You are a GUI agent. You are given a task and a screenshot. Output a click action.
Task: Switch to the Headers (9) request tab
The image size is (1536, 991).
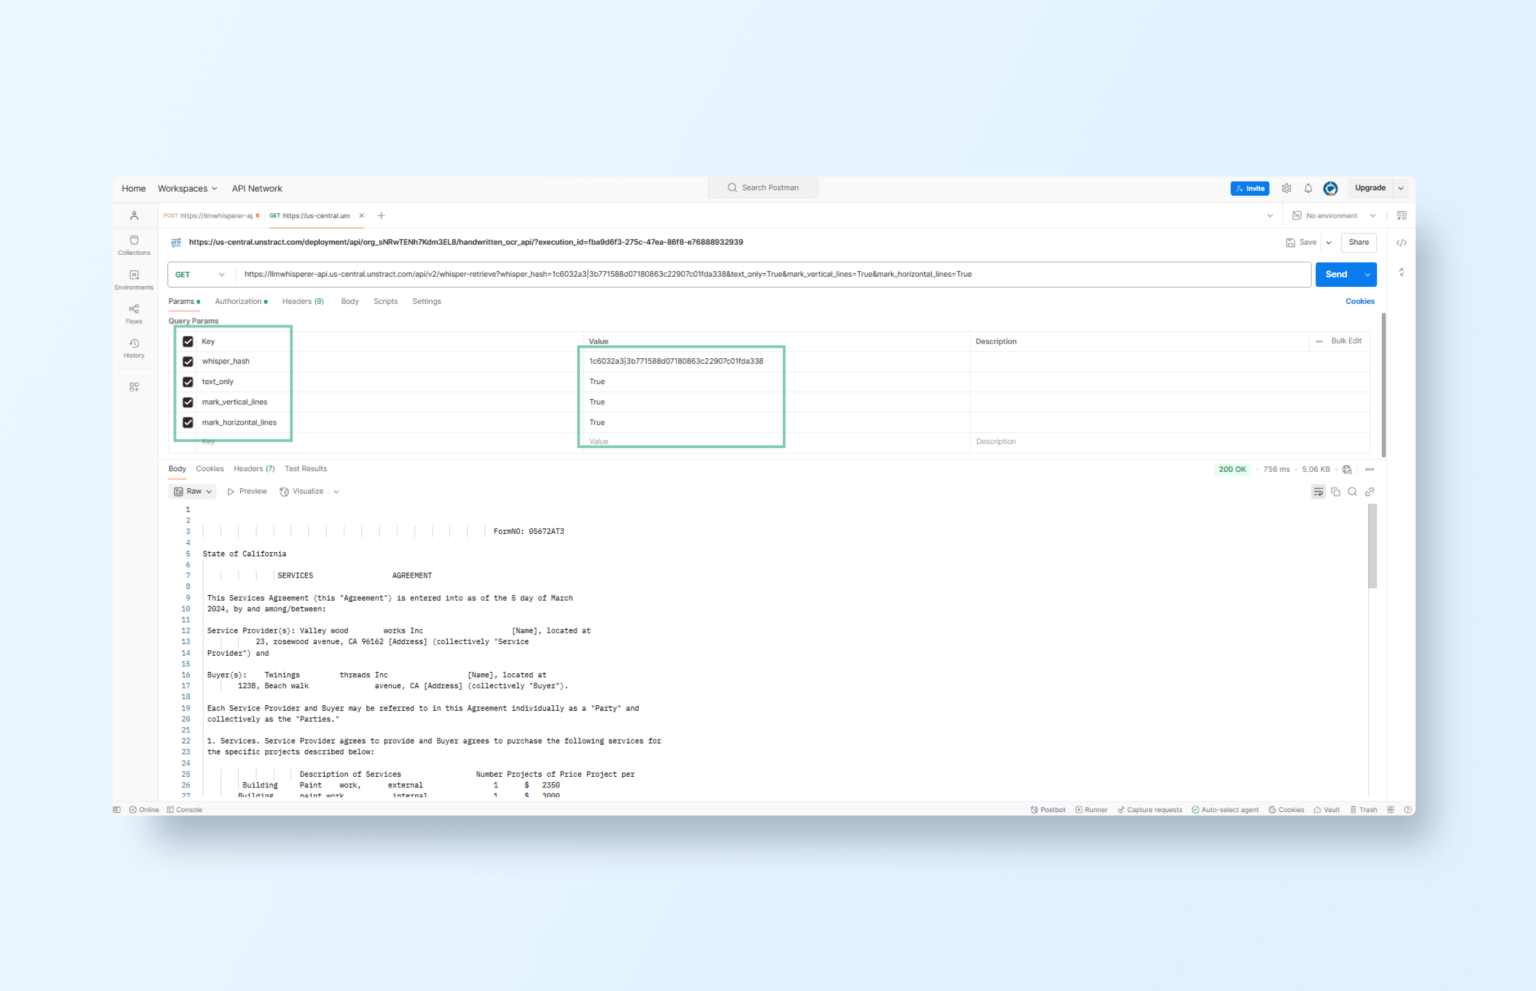303,301
